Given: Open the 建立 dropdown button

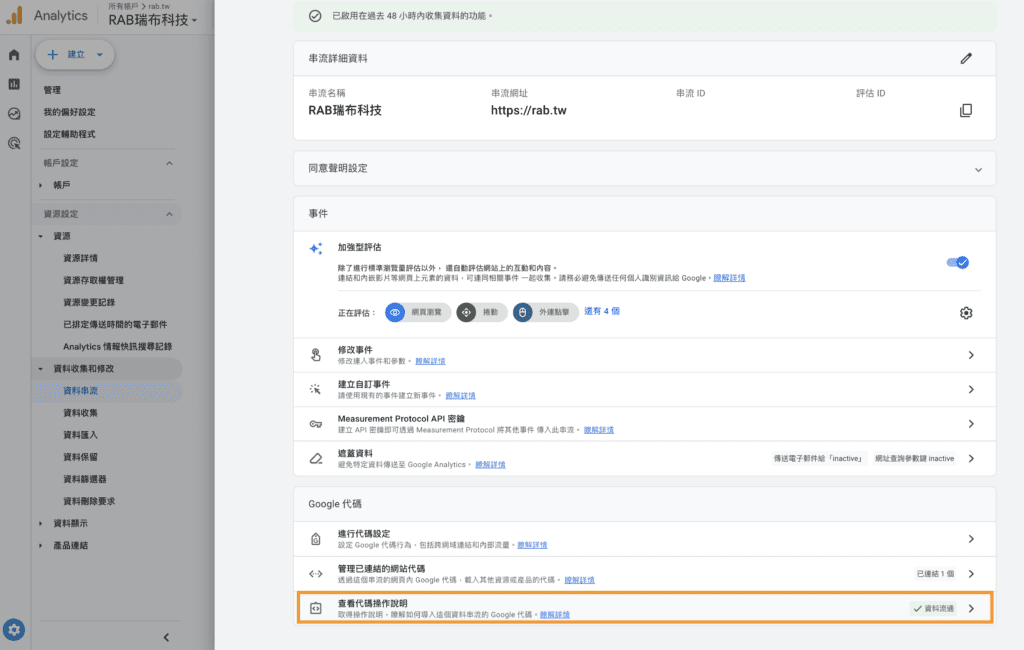Looking at the screenshot, I should tap(75, 55).
